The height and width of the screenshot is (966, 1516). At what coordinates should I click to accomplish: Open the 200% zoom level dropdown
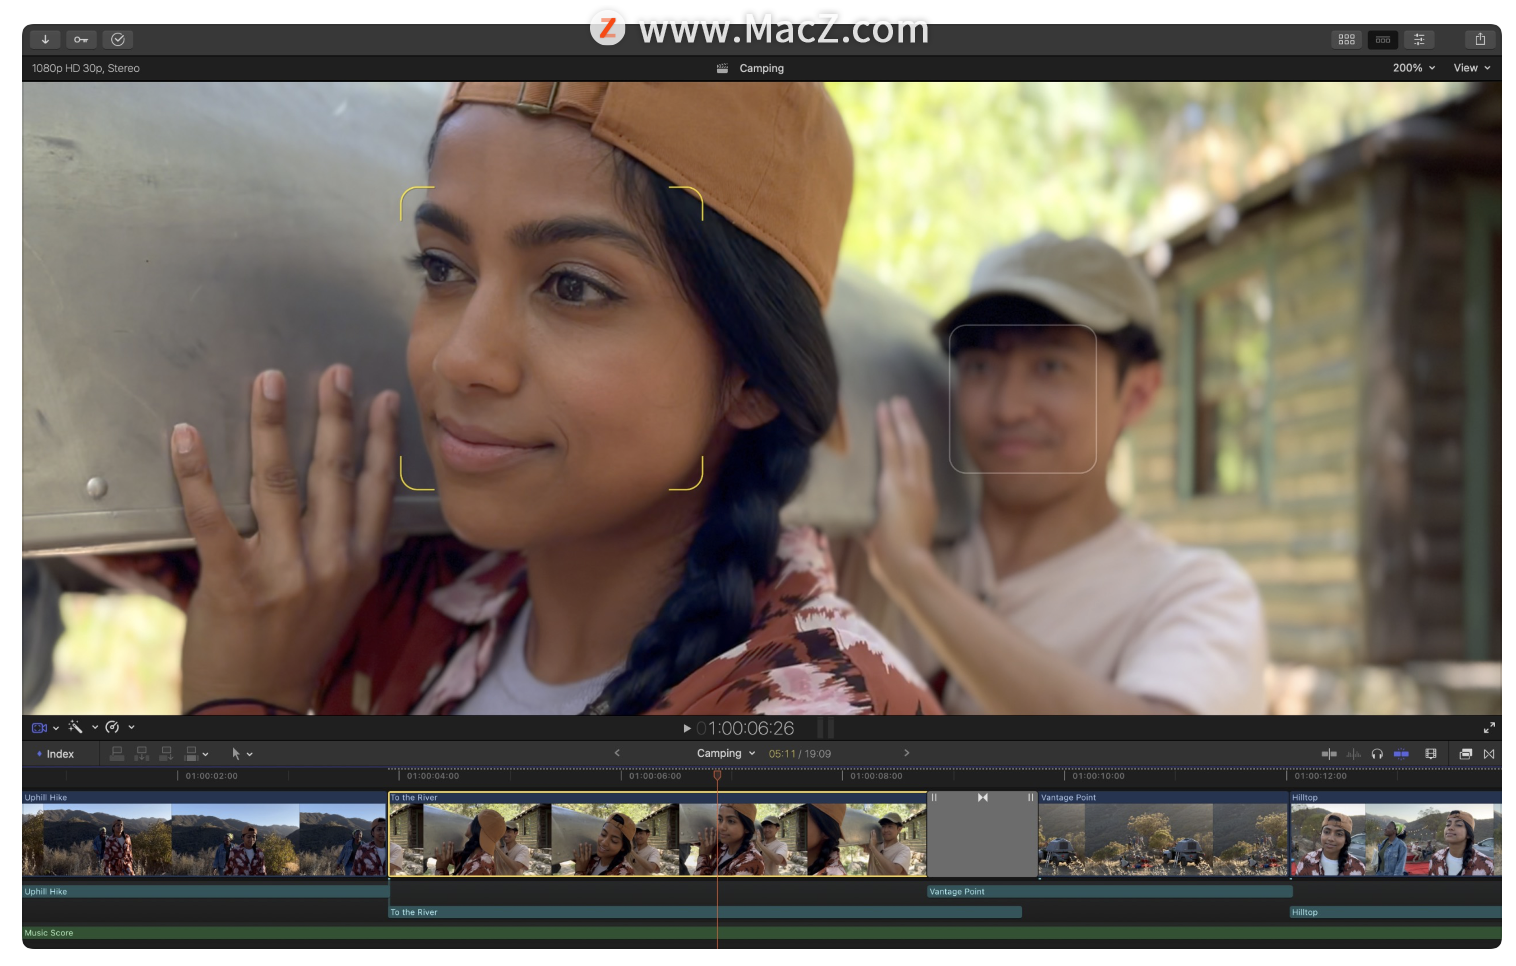[x=1414, y=68]
